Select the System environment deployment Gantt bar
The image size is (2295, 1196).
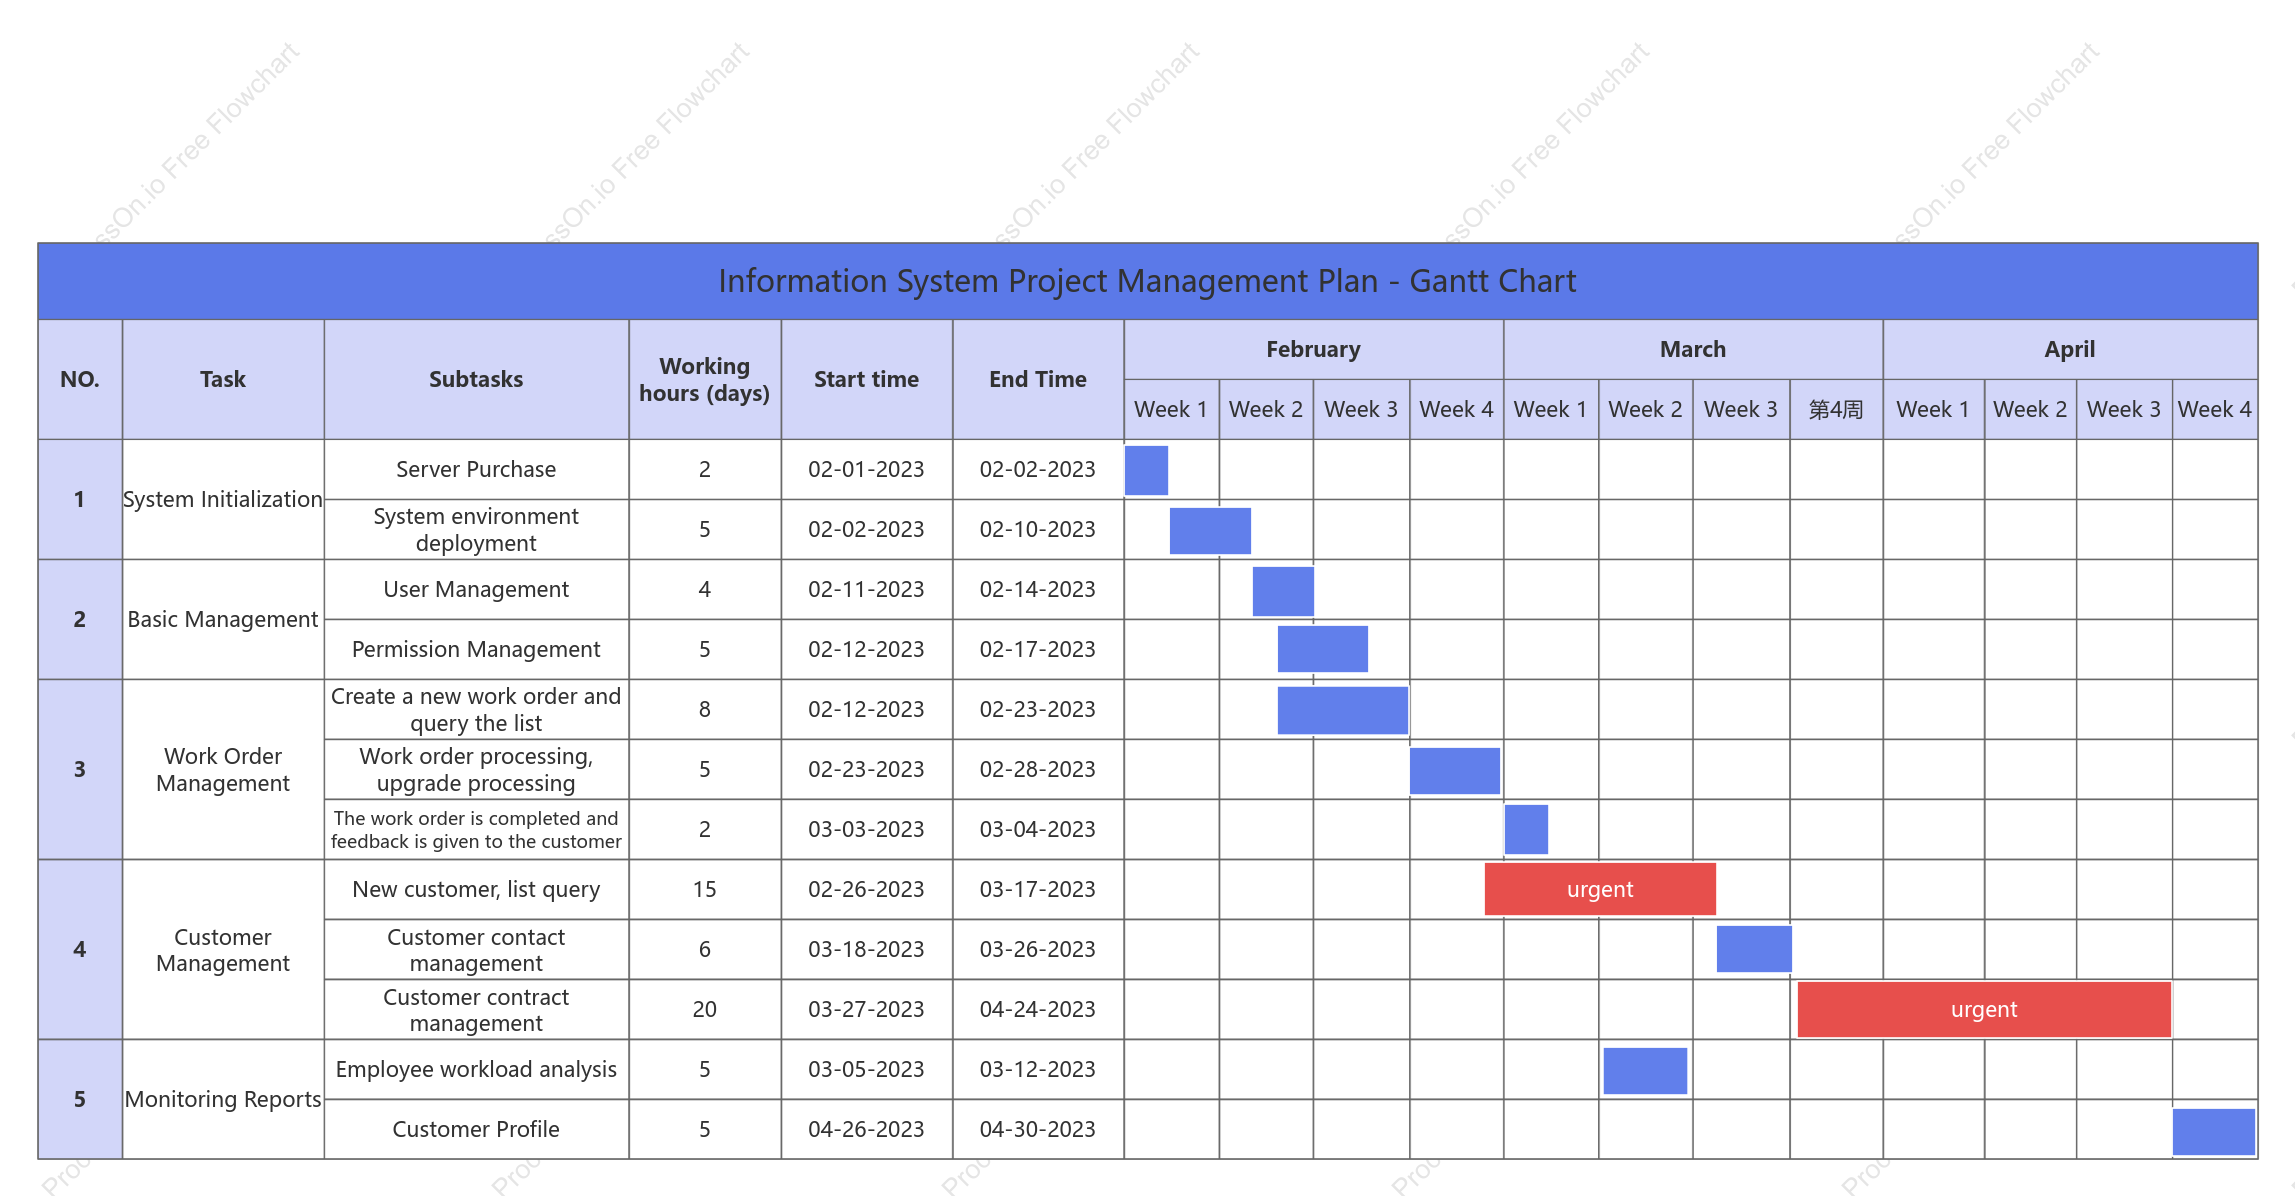click(1210, 531)
